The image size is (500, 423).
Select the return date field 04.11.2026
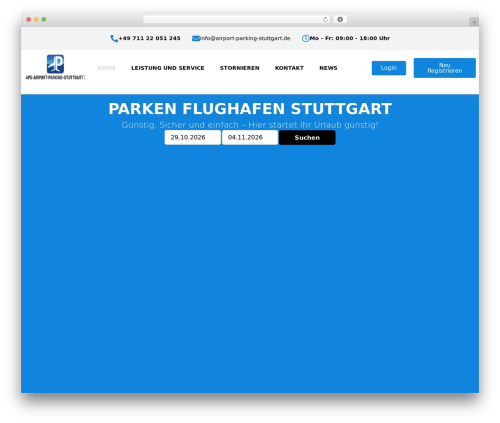(x=250, y=138)
